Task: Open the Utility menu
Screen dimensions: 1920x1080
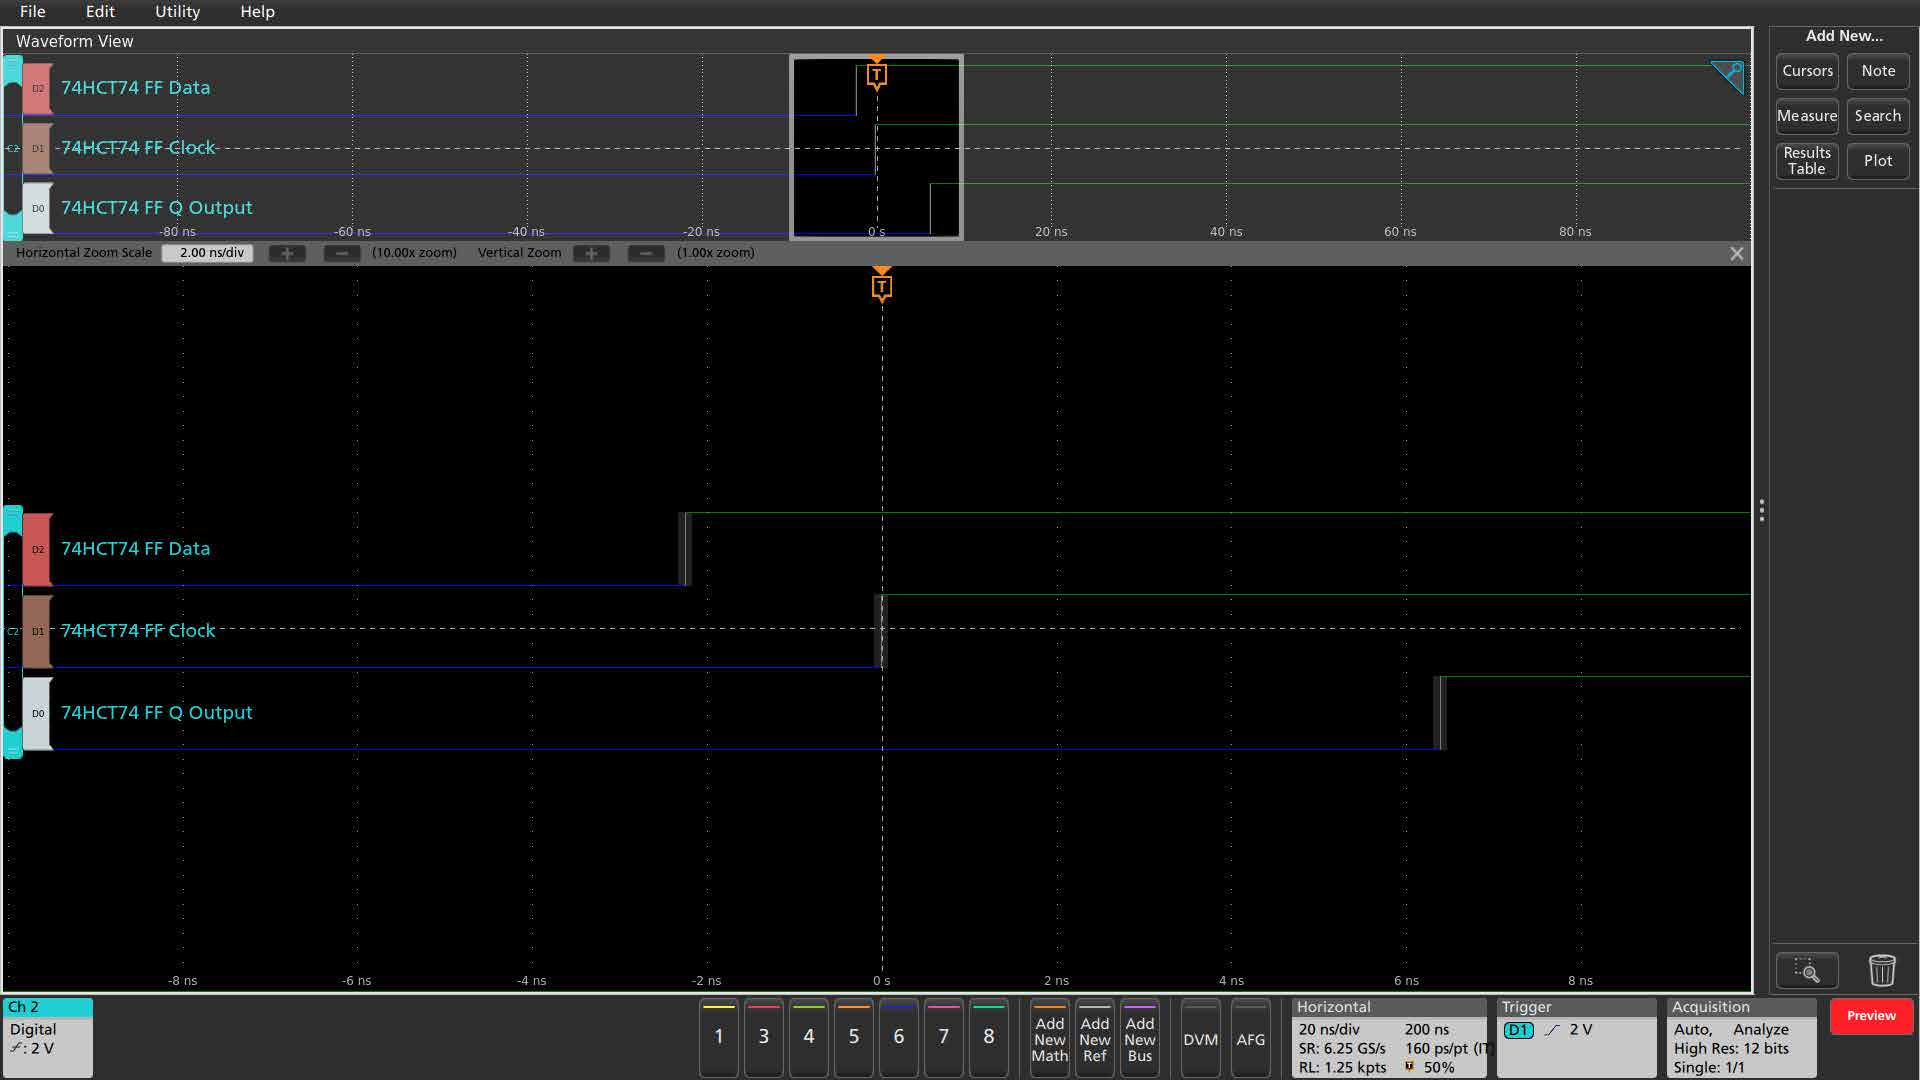Action: 177,12
